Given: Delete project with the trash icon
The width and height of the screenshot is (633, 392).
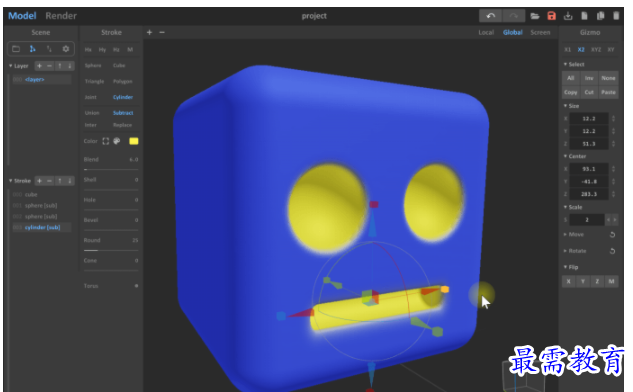Looking at the screenshot, I should (616, 16).
